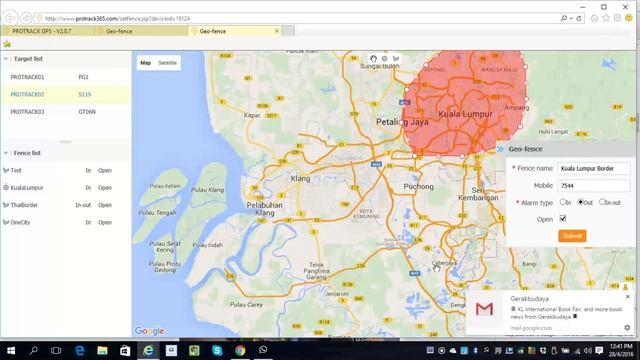Viewport: 640px width, 360px height.
Task: Click the search magnifier in address bar
Action: (x=564, y=18)
